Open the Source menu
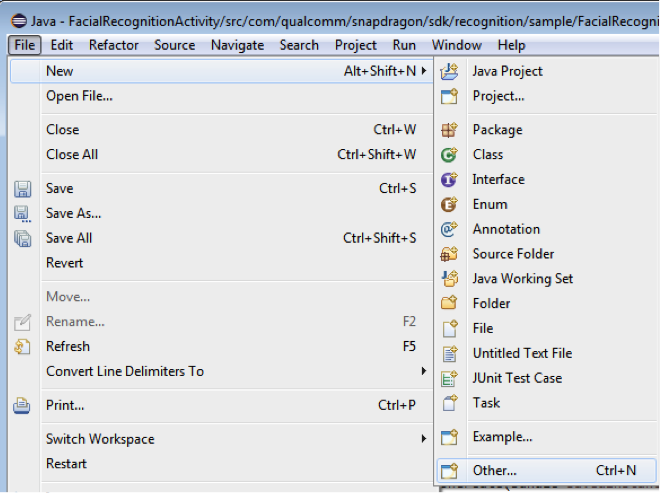Viewport: 660px width, 493px height. (x=175, y=45)
